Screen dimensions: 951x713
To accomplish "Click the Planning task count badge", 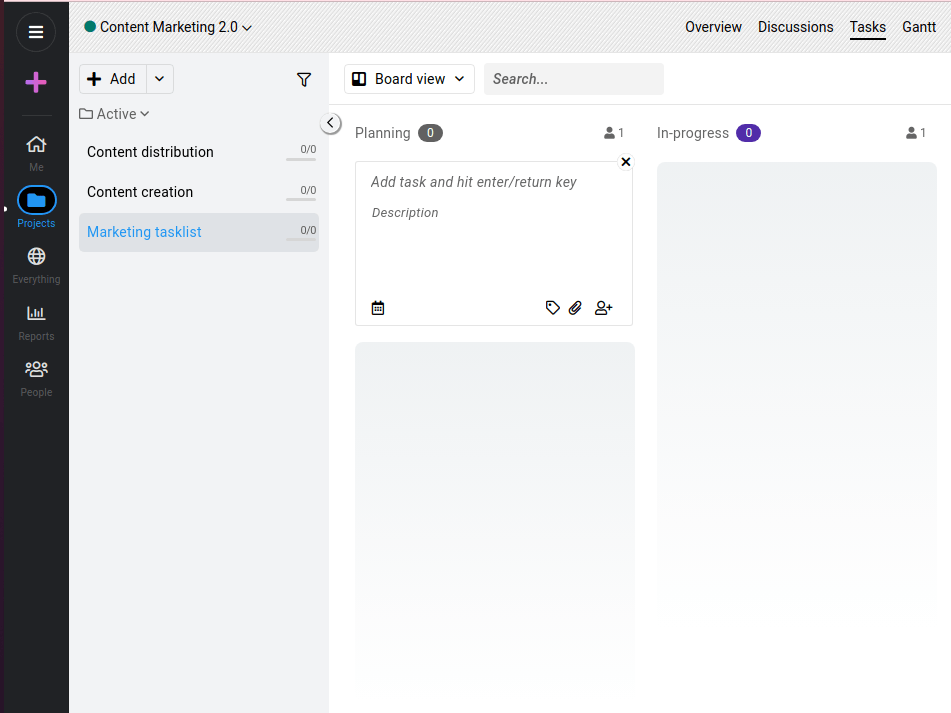I will 430,133.
